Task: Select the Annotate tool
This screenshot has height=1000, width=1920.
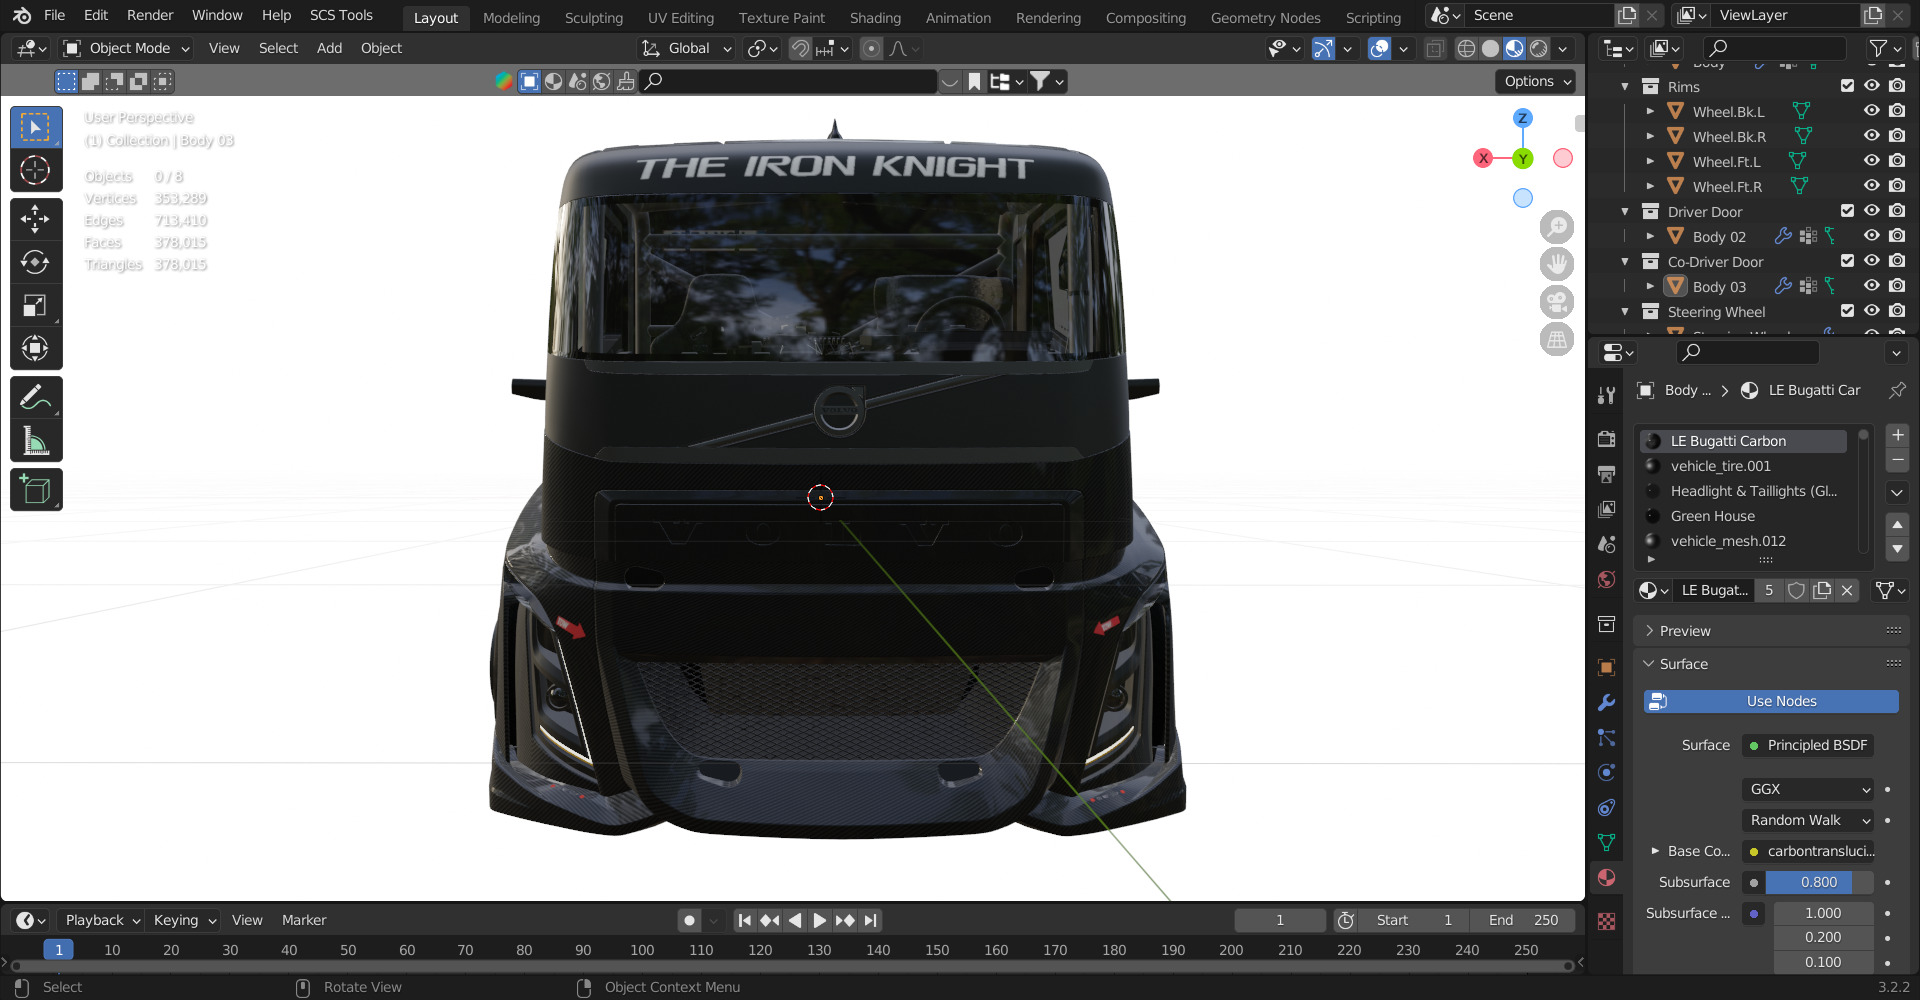Action: coord(36,397)
